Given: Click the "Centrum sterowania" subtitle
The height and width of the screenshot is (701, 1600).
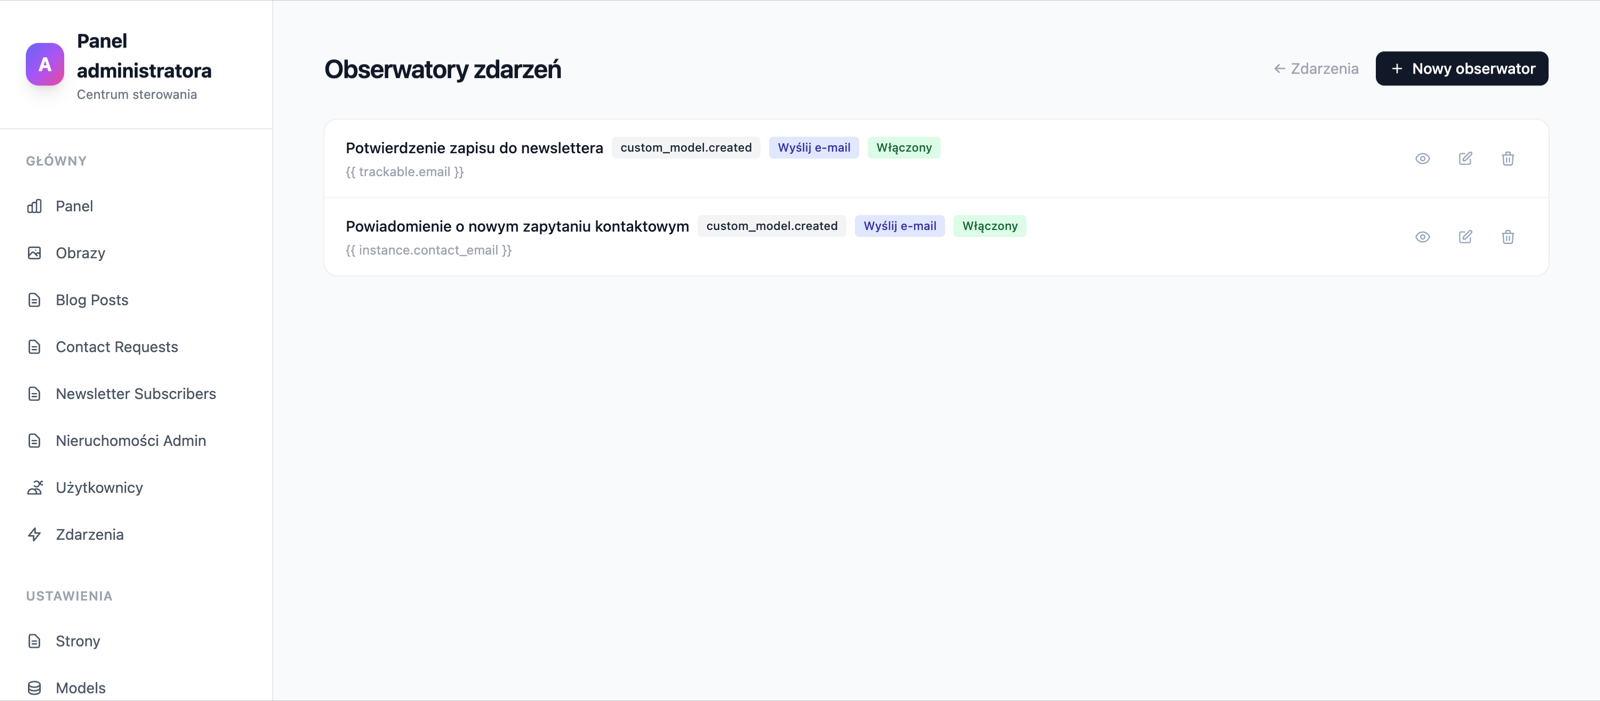Looking at the screenshot, I should pyautogui.click(x=137, y=95).
